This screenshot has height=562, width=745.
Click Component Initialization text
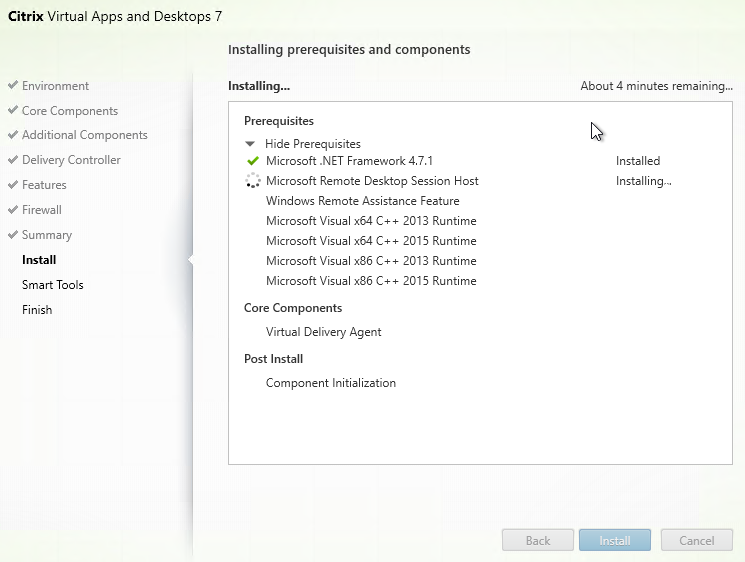[331, 383]
